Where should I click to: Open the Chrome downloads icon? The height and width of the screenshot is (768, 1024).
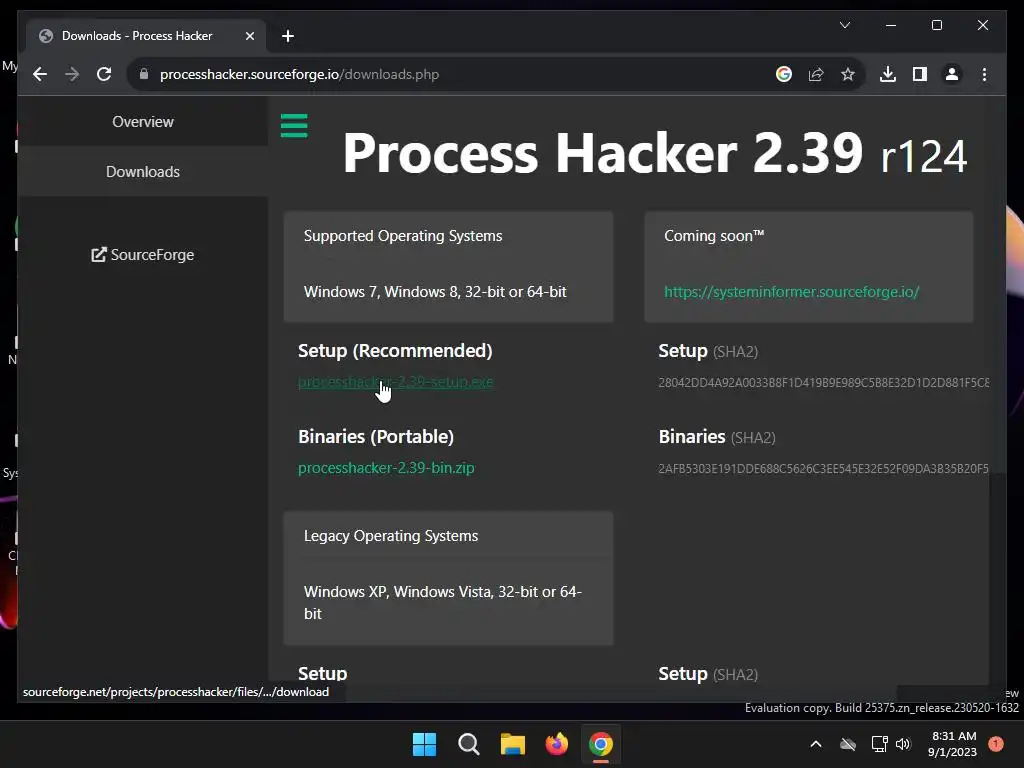[888, 74]
